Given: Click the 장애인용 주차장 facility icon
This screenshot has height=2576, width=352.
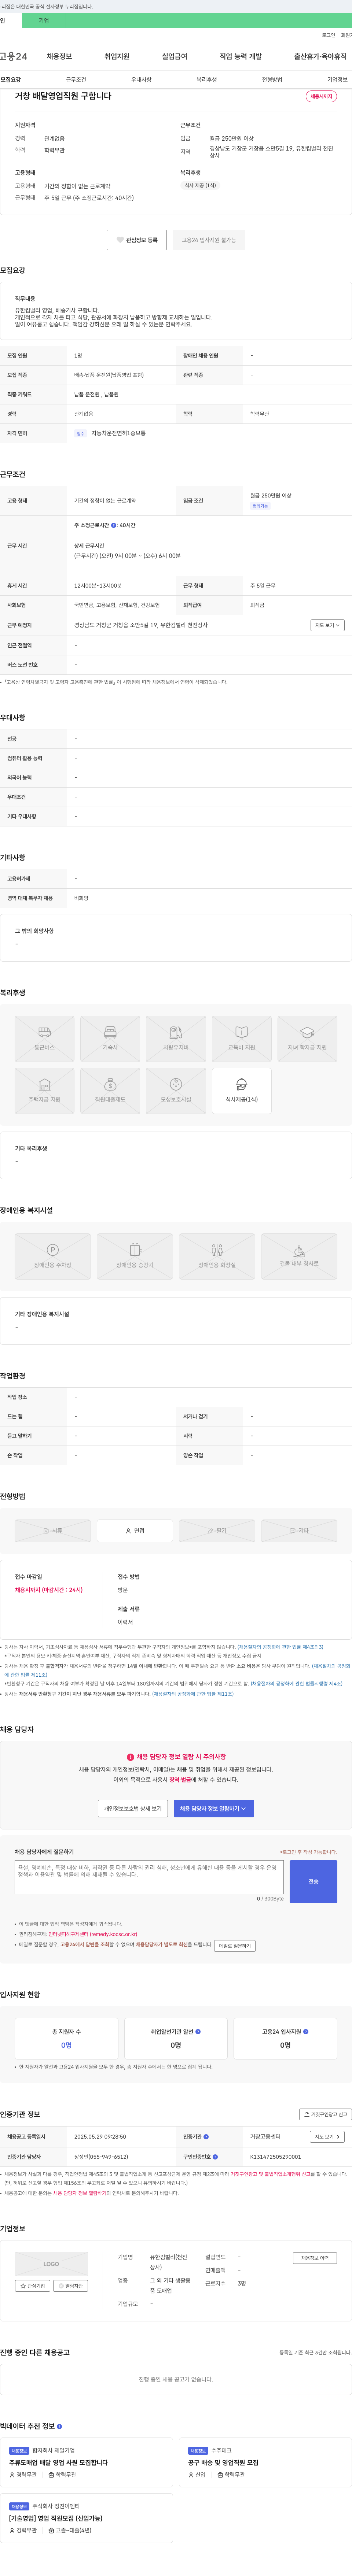Looking at the screenshot, I should point(53,1256).
